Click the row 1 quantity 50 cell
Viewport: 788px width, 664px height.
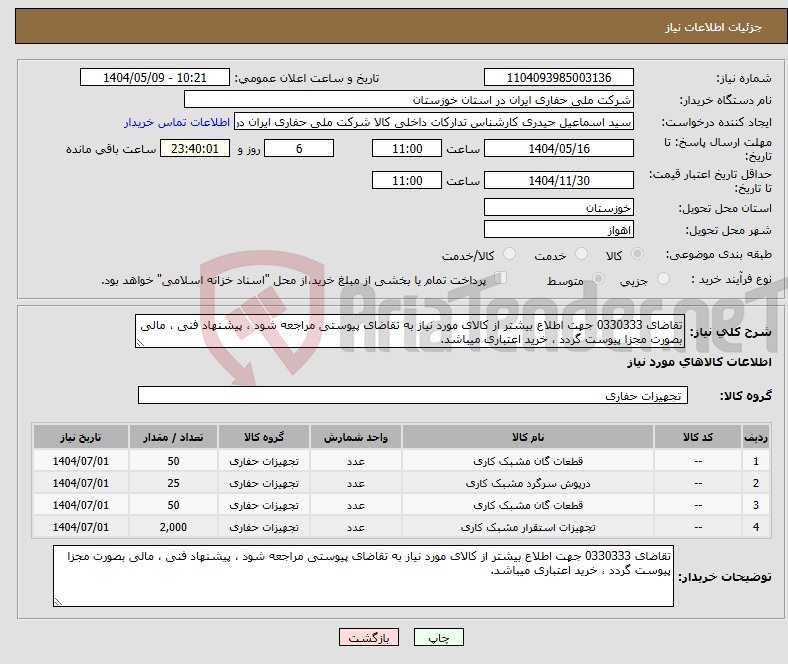(173, 460)
